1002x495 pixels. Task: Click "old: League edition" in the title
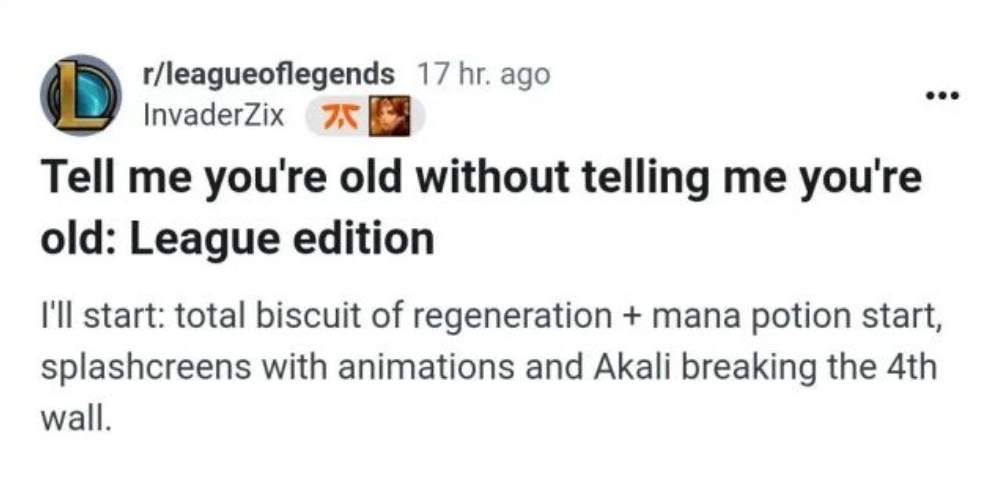[x=237, y=240]
